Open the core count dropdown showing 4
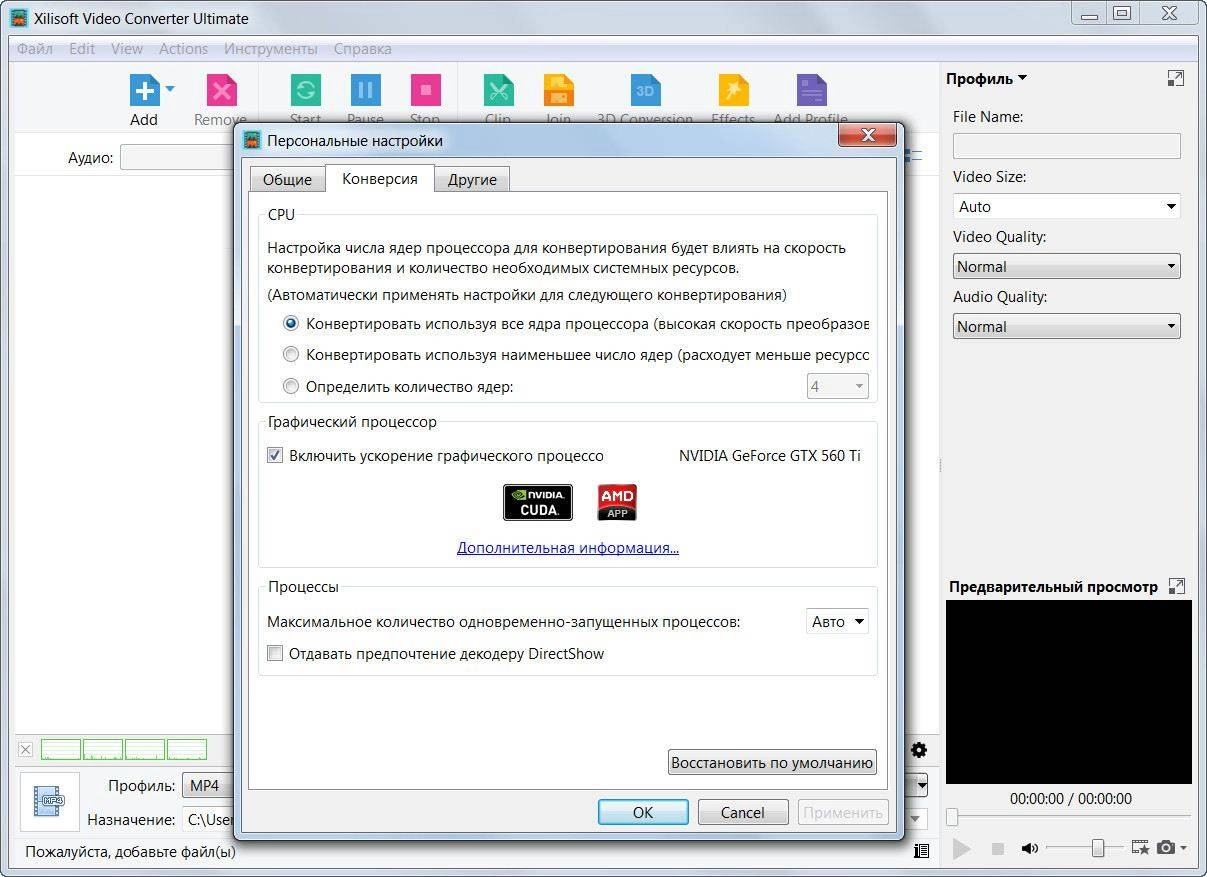 [x=838, y=386]
